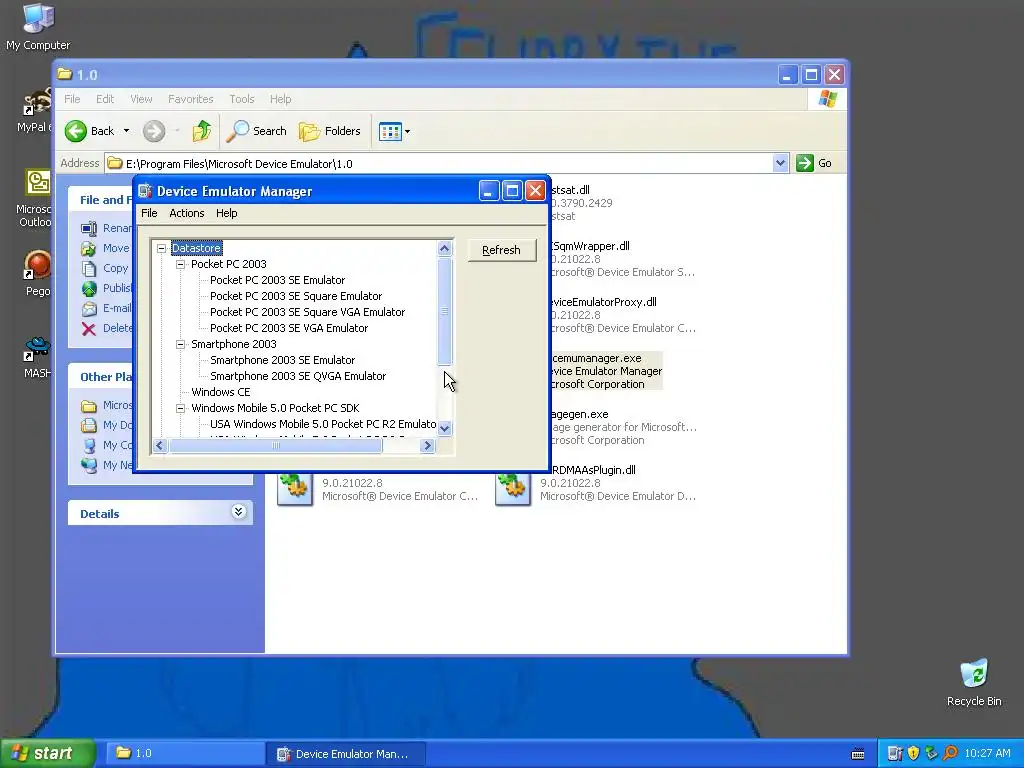The height and width of the screenshot is (768, 1024).
Task: Click the tree list scroll down arrow
Action: tap(445, 428)
